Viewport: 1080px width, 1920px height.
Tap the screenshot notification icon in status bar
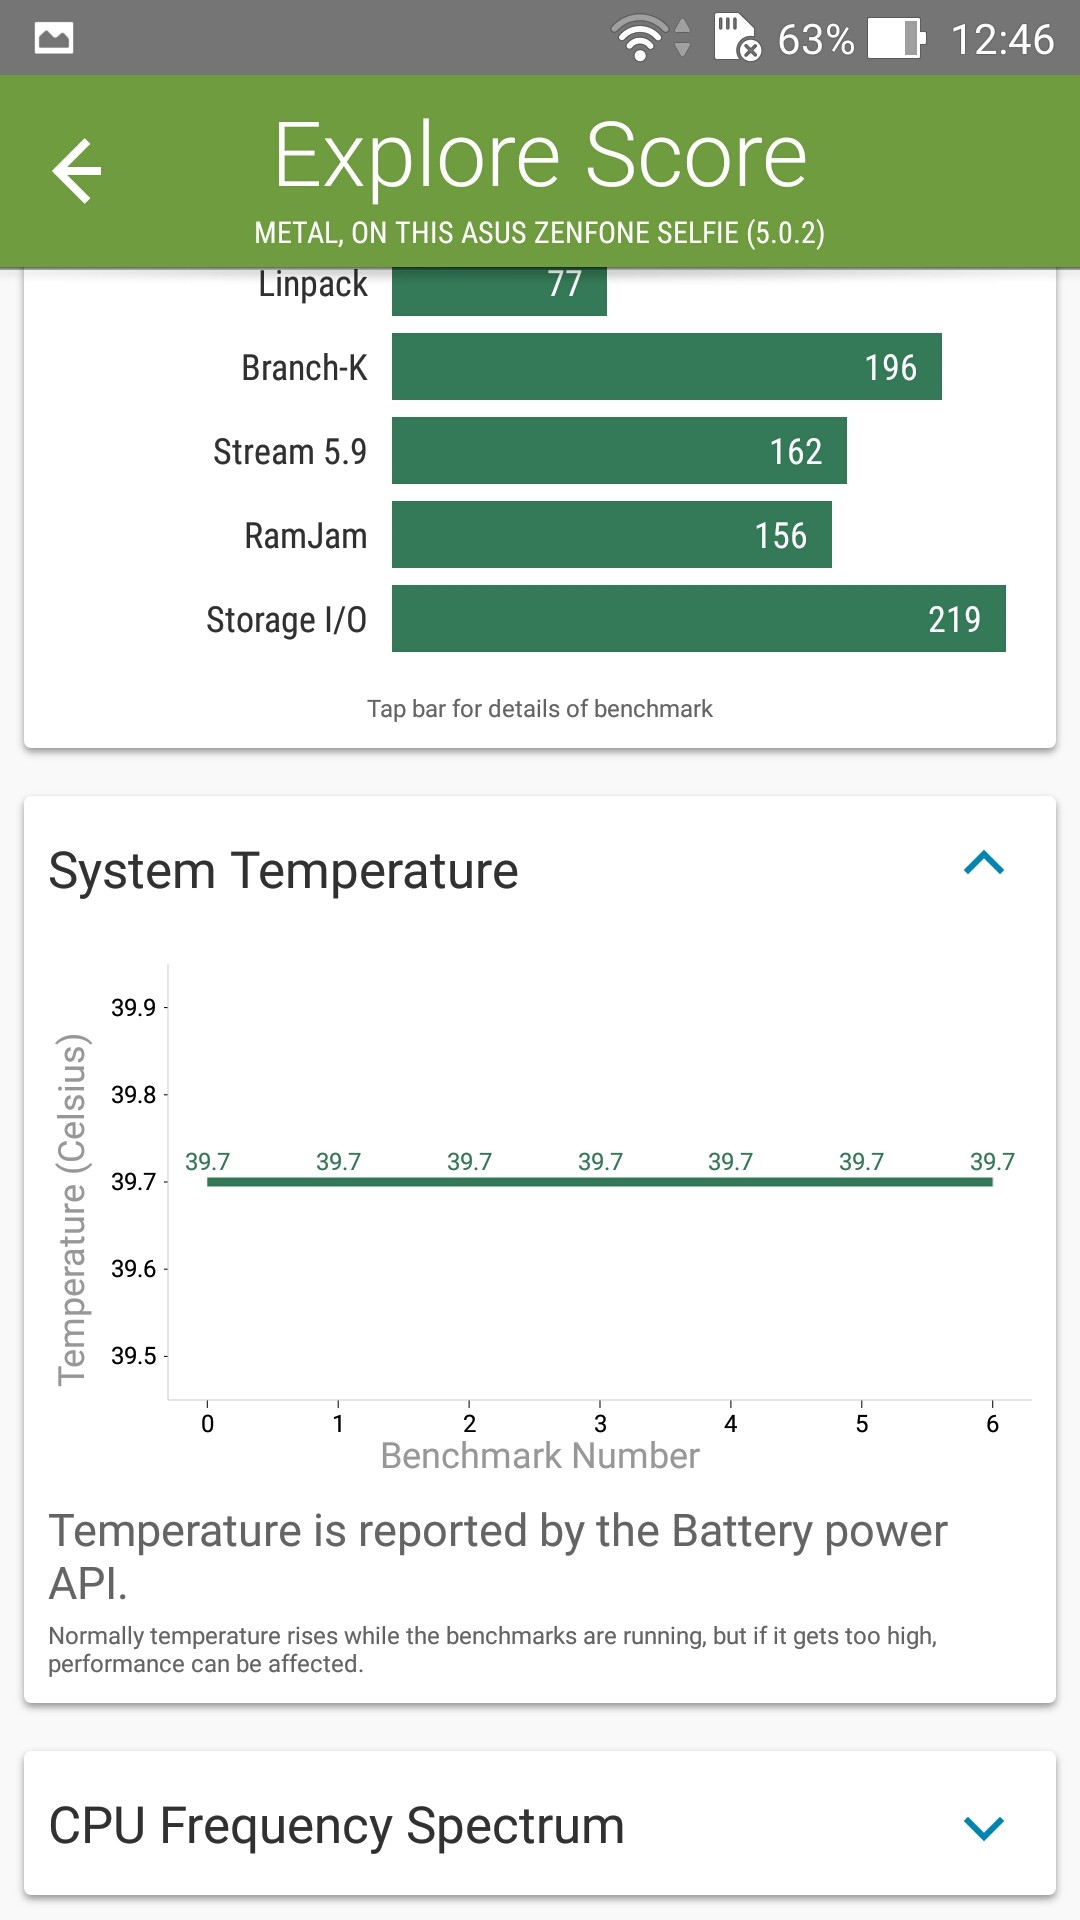point(54,39)
